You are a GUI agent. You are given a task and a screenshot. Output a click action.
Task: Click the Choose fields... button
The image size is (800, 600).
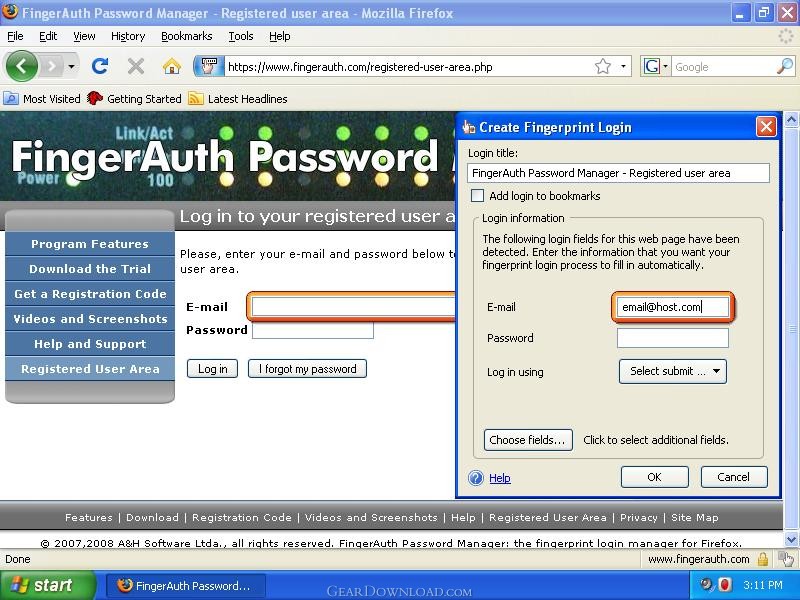click(x=528, y=440)
